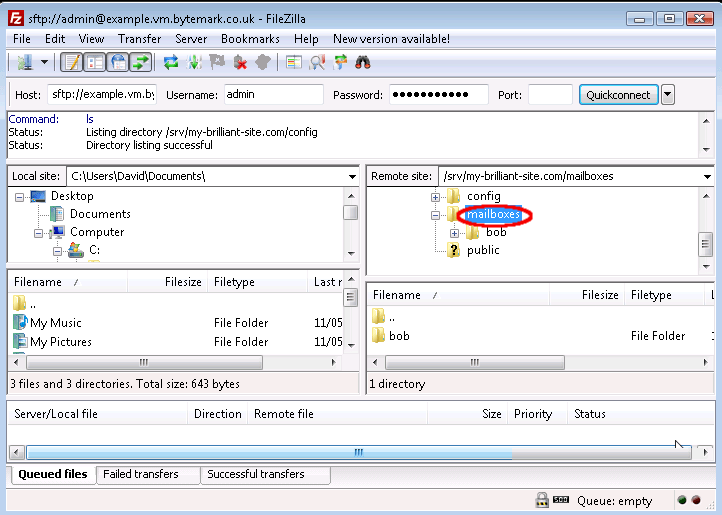Click the Port input field
Image resolution: width=722 pixels, height=515 pixels.
coord(550,94)
